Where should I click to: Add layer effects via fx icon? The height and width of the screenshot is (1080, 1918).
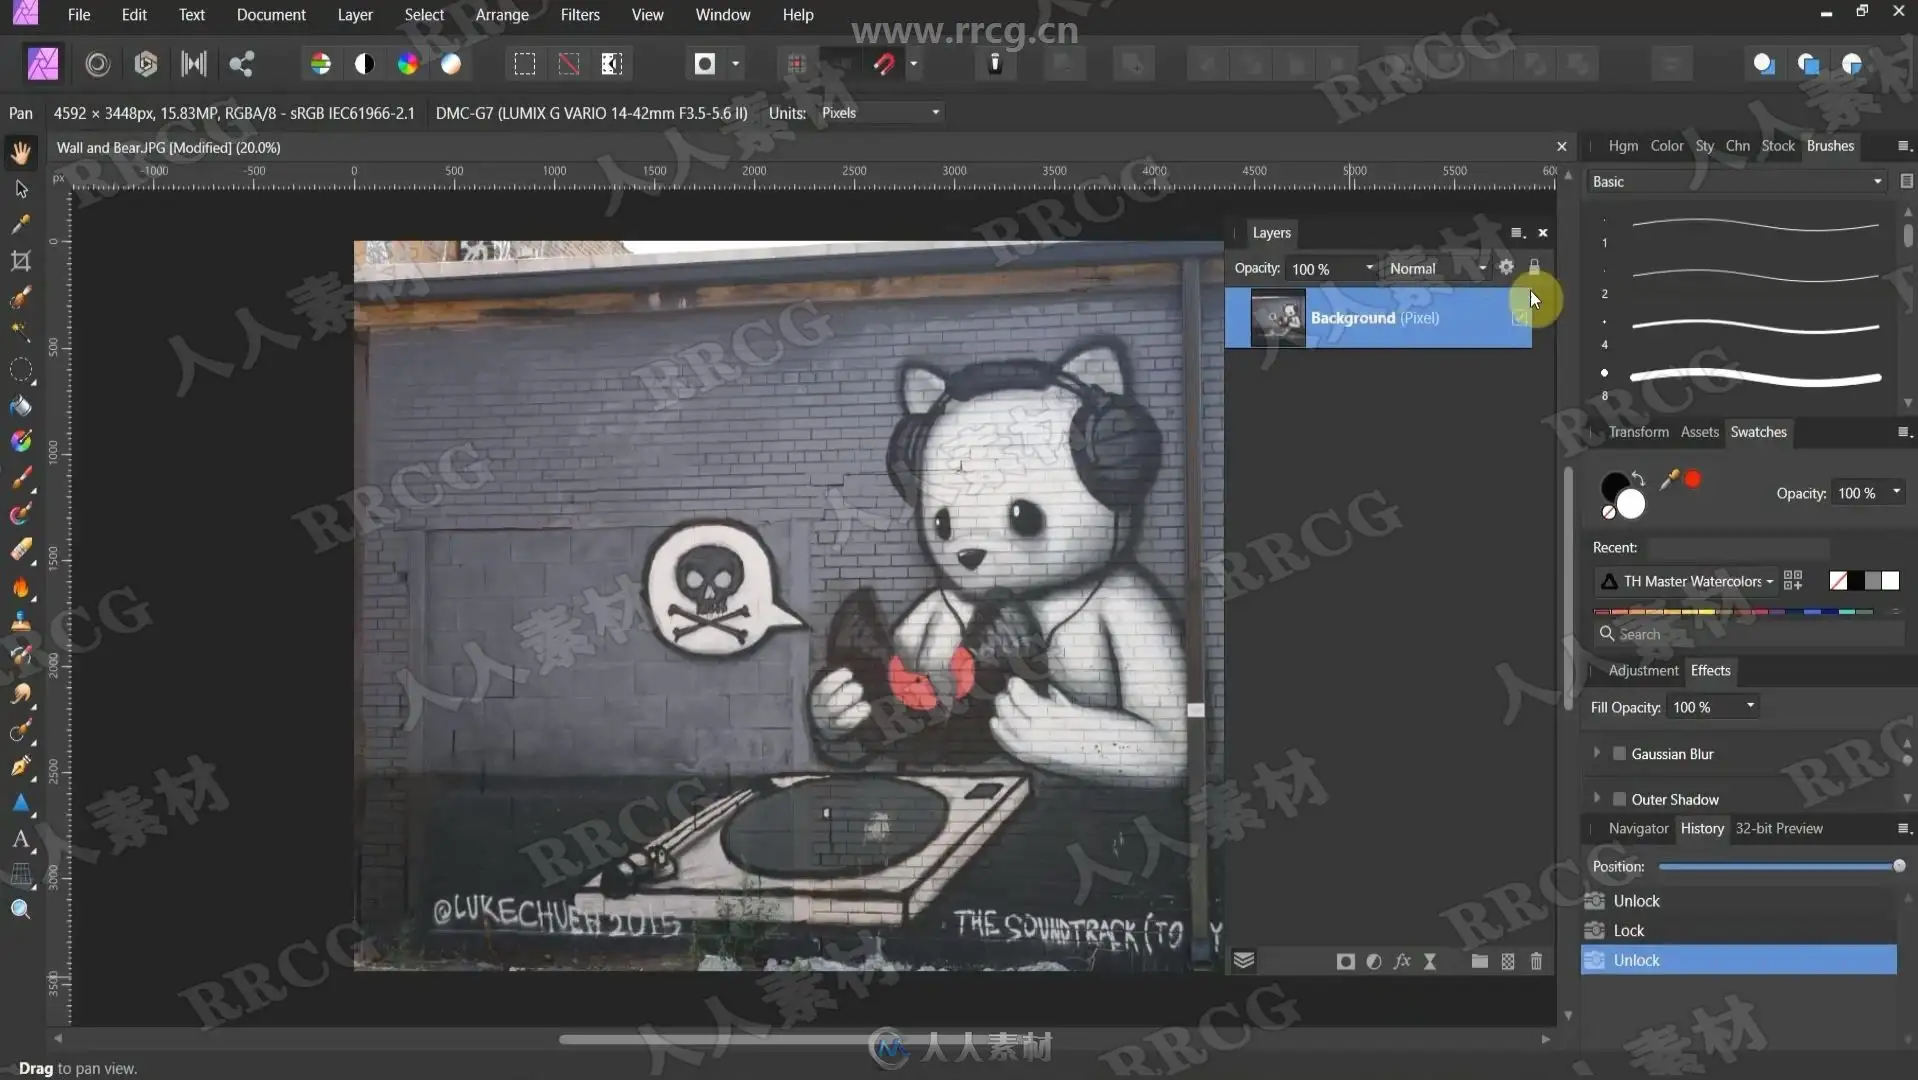1402,962
